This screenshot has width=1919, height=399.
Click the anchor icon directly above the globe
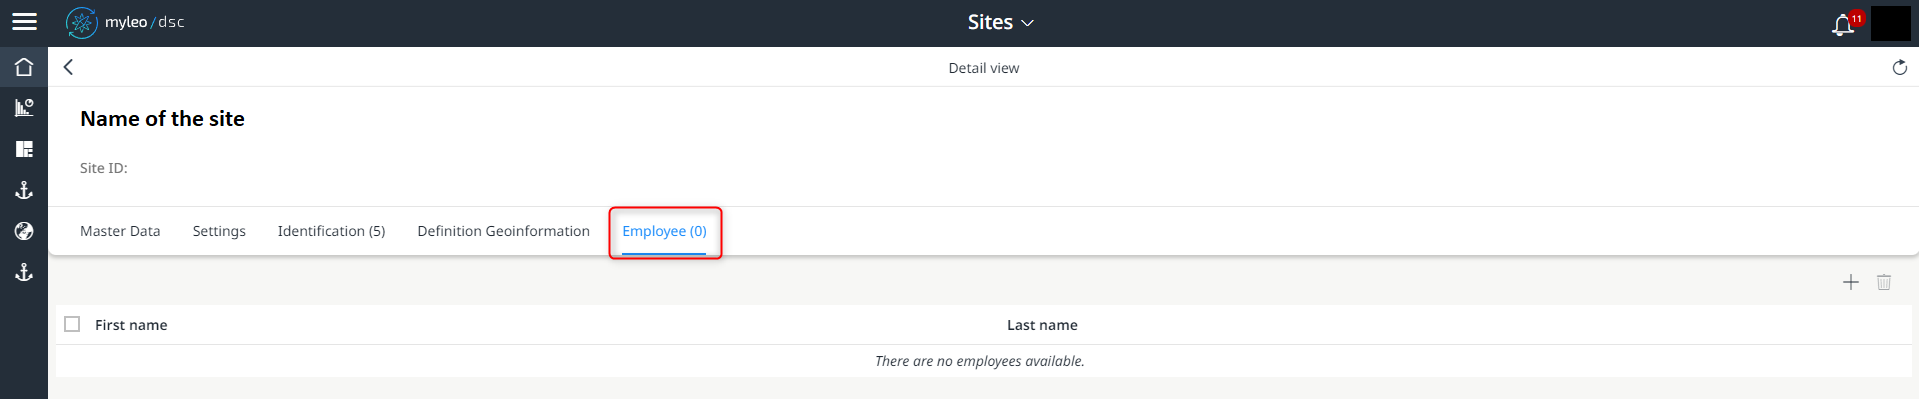[x=24, y=190]
